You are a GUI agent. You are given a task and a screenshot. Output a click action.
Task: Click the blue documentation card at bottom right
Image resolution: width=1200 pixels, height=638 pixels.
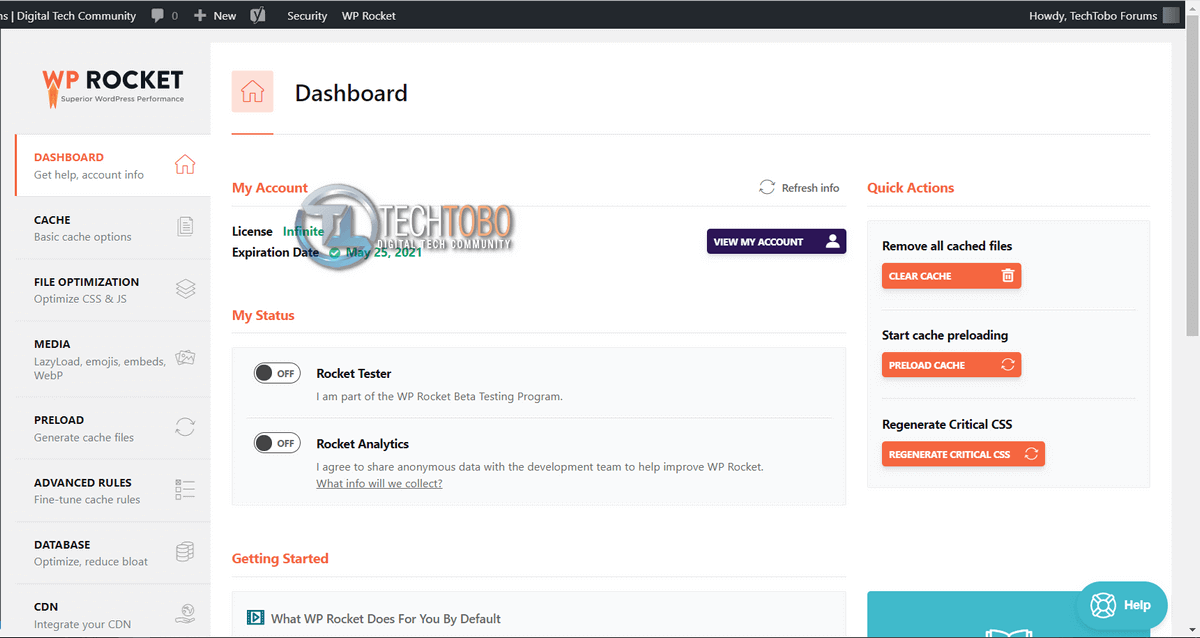(1008, 614)
